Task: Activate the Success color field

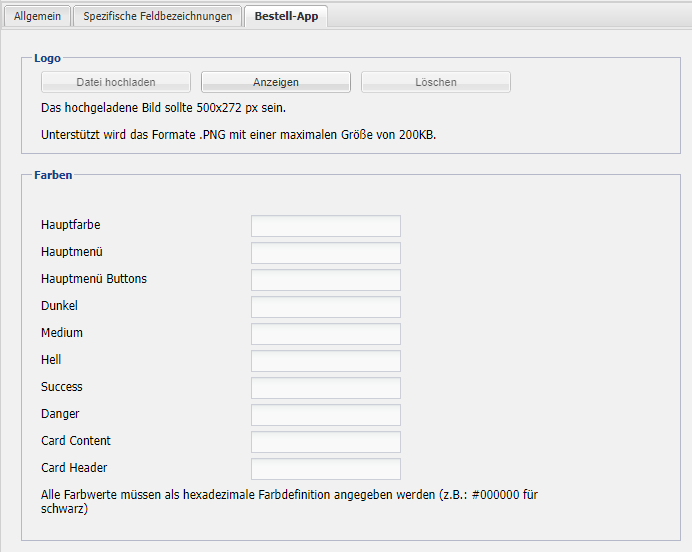Action: pos(325,387)
